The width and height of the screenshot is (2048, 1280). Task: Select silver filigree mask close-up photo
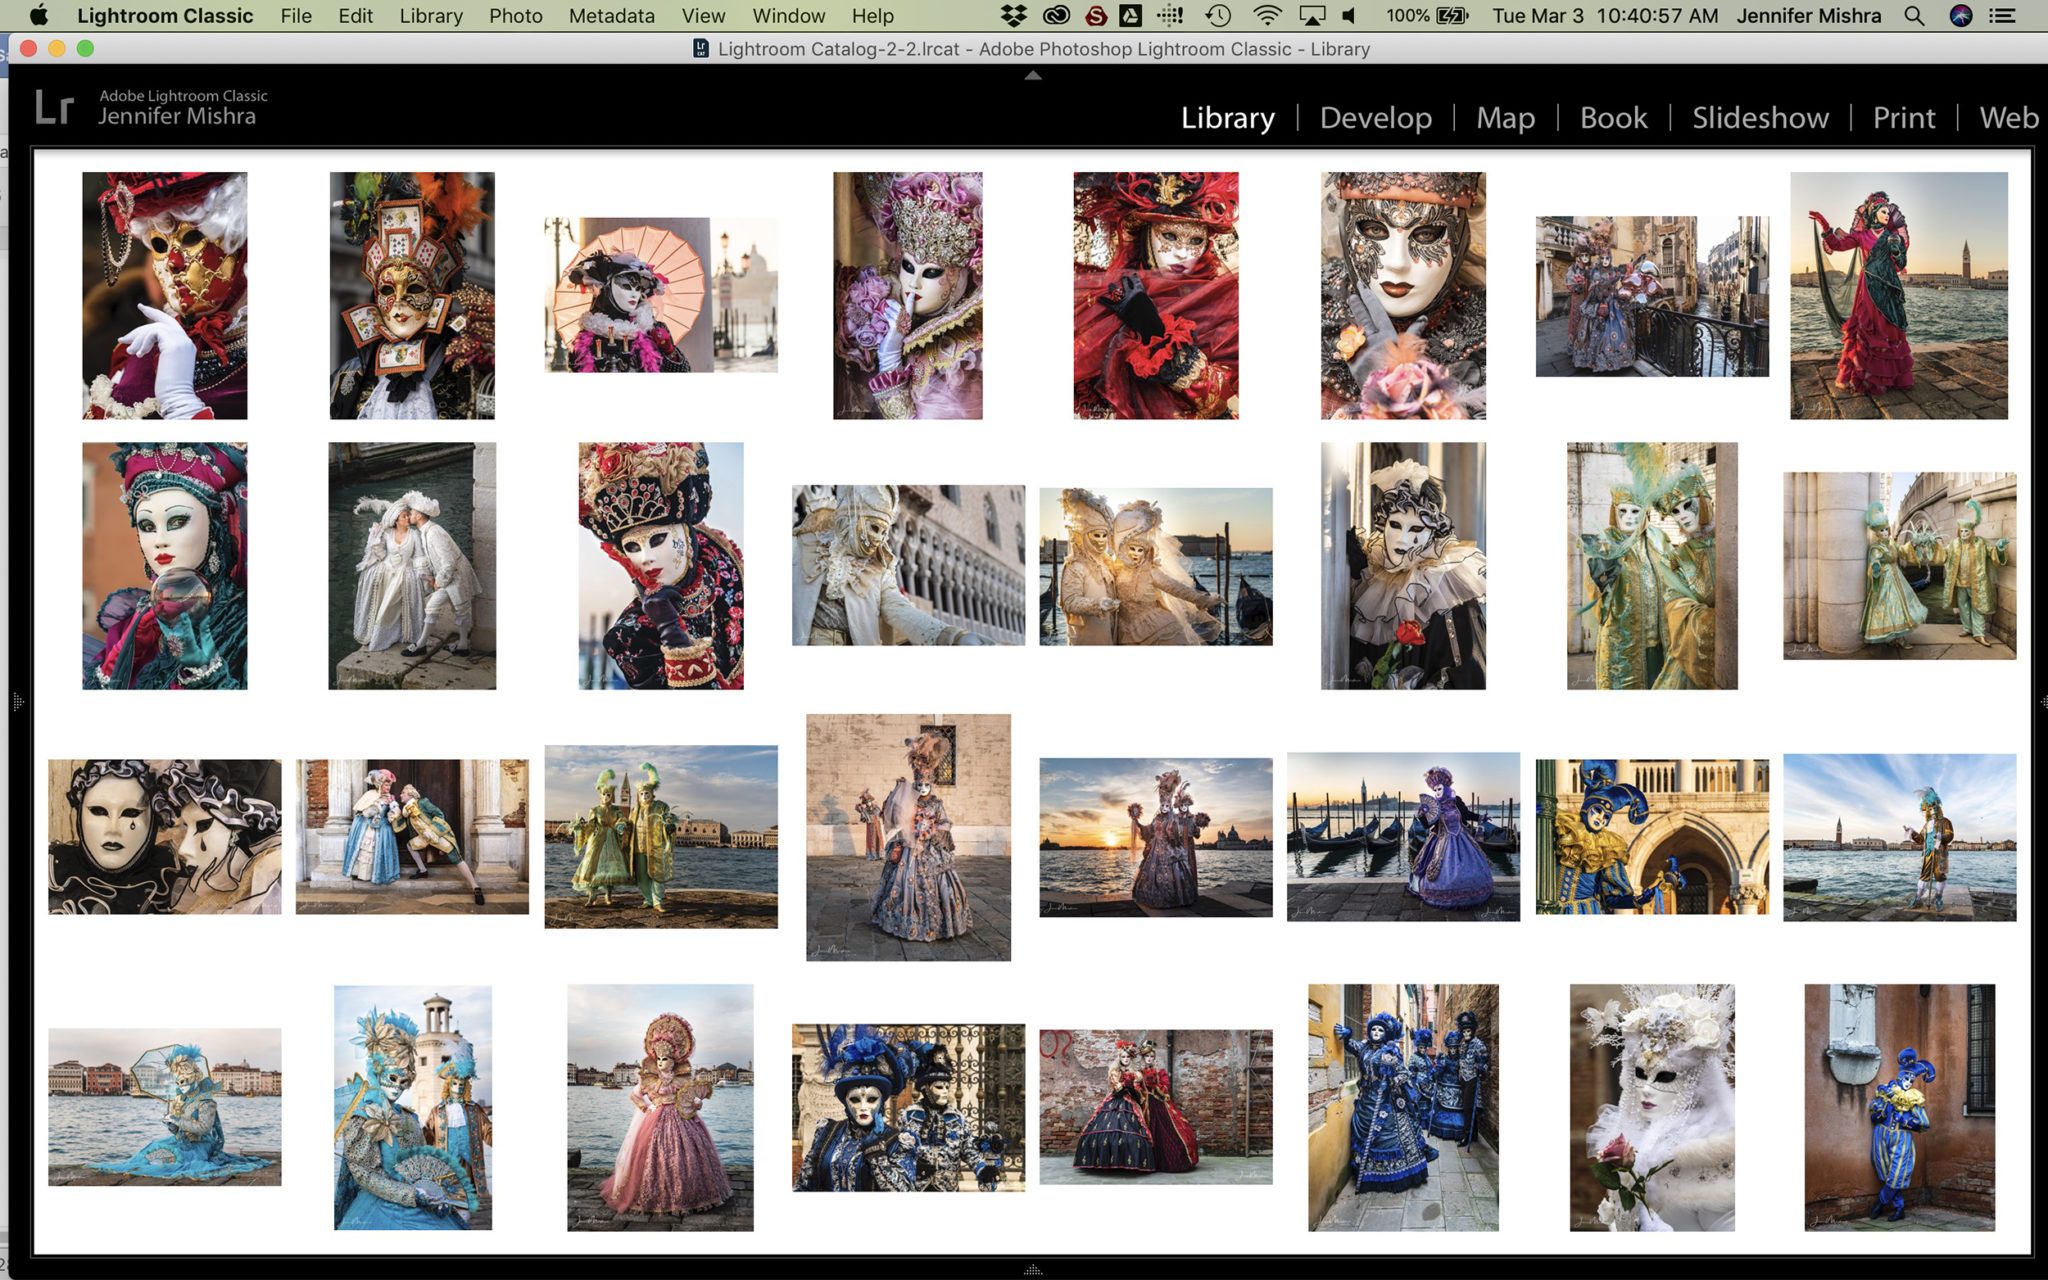(1403, 295)
